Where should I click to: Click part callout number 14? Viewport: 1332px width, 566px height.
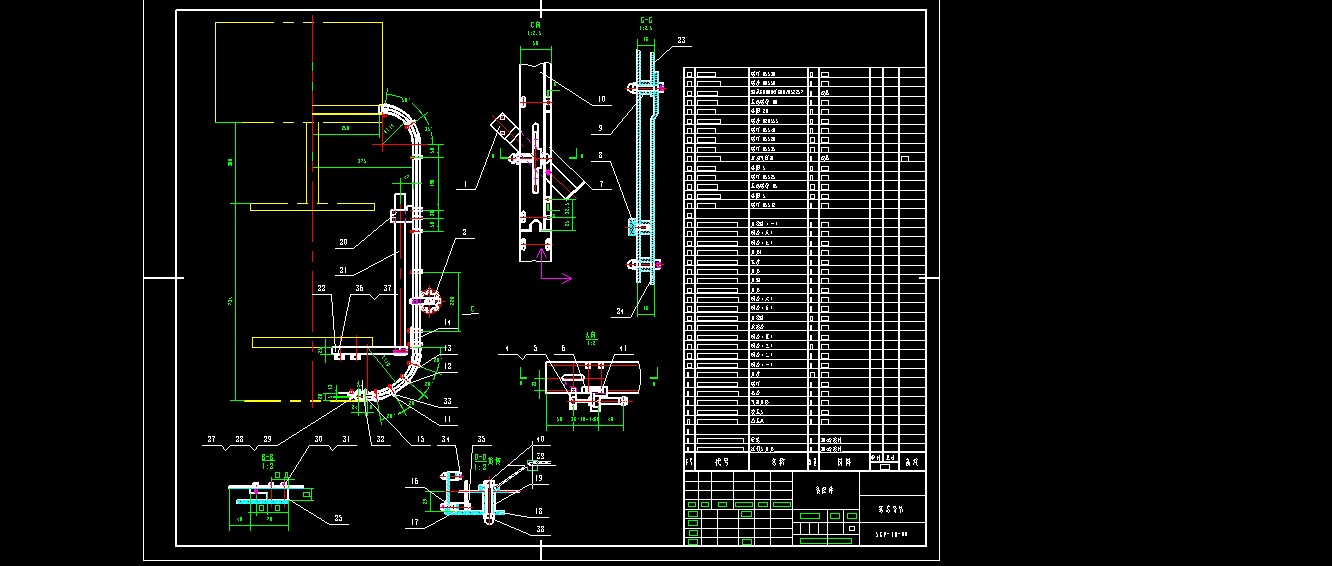click(448, 323)
